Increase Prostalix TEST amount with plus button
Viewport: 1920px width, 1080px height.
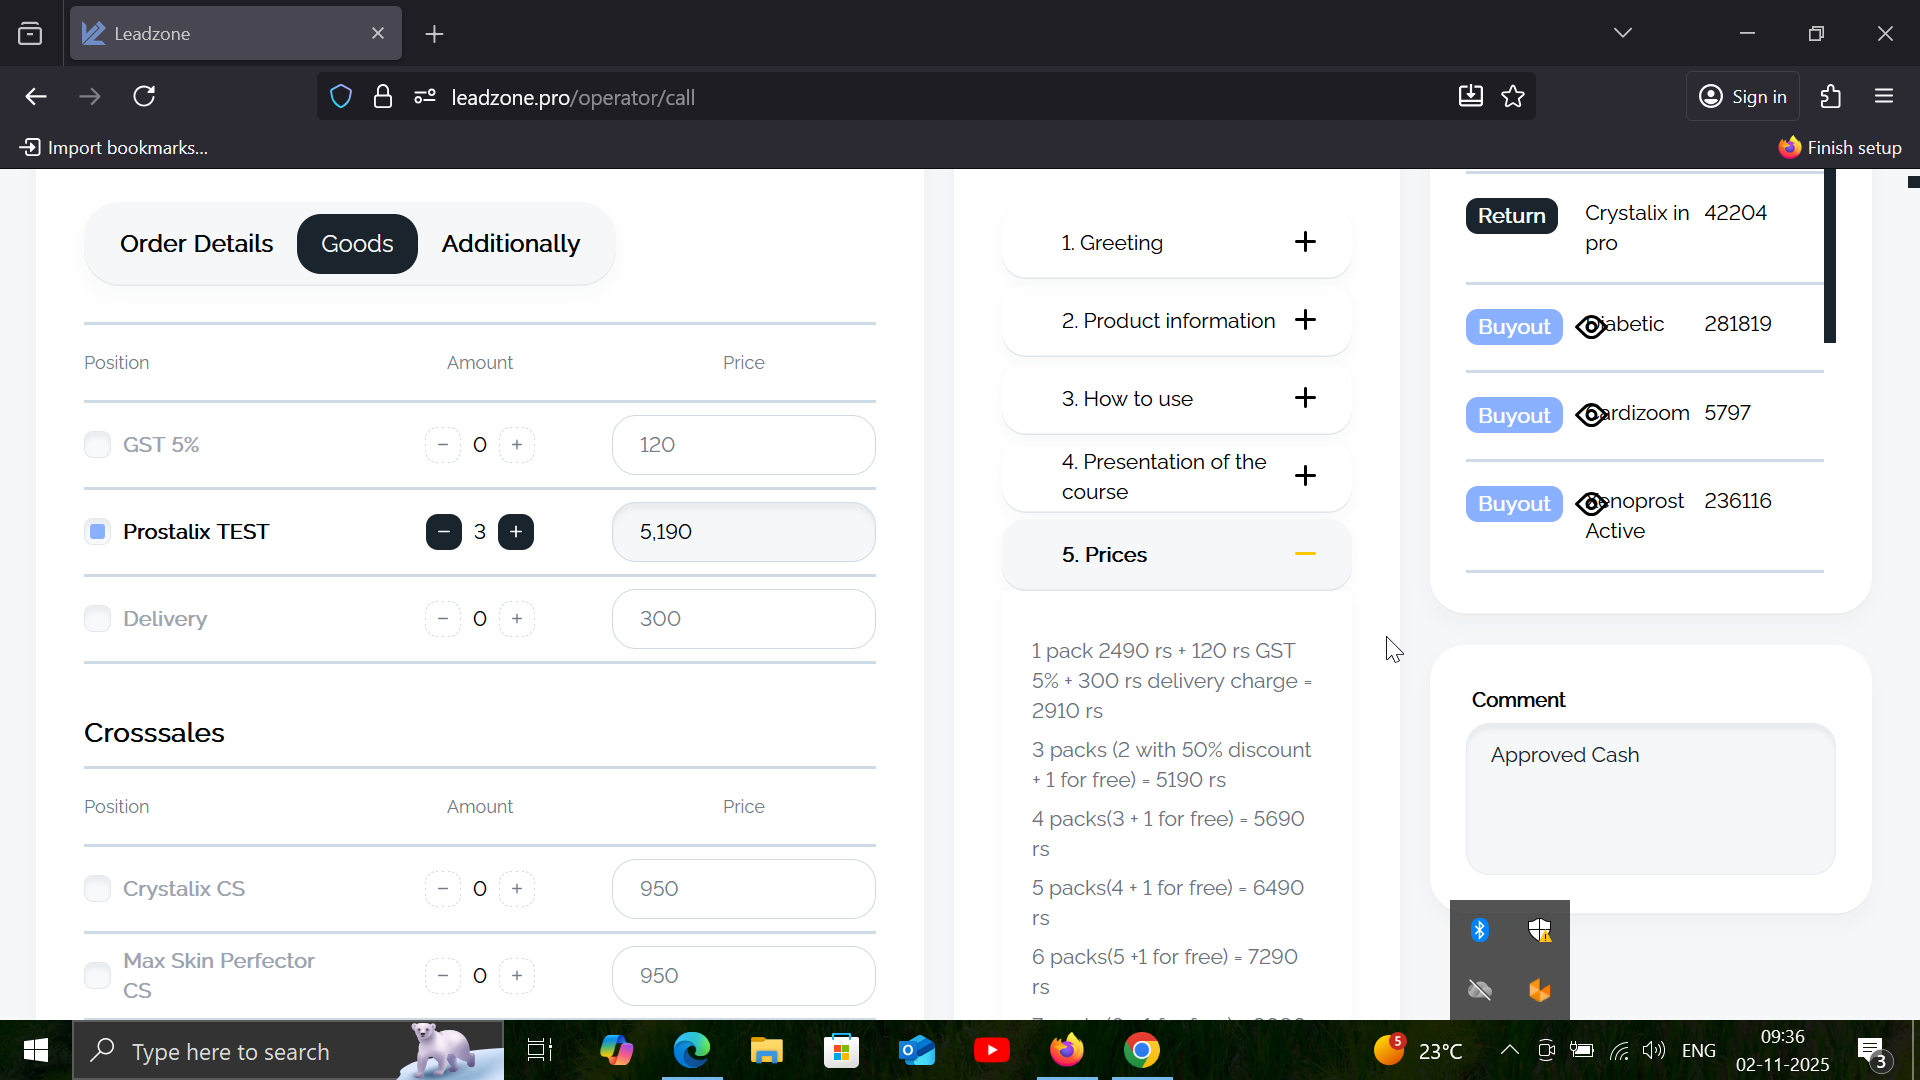(516, 532)
